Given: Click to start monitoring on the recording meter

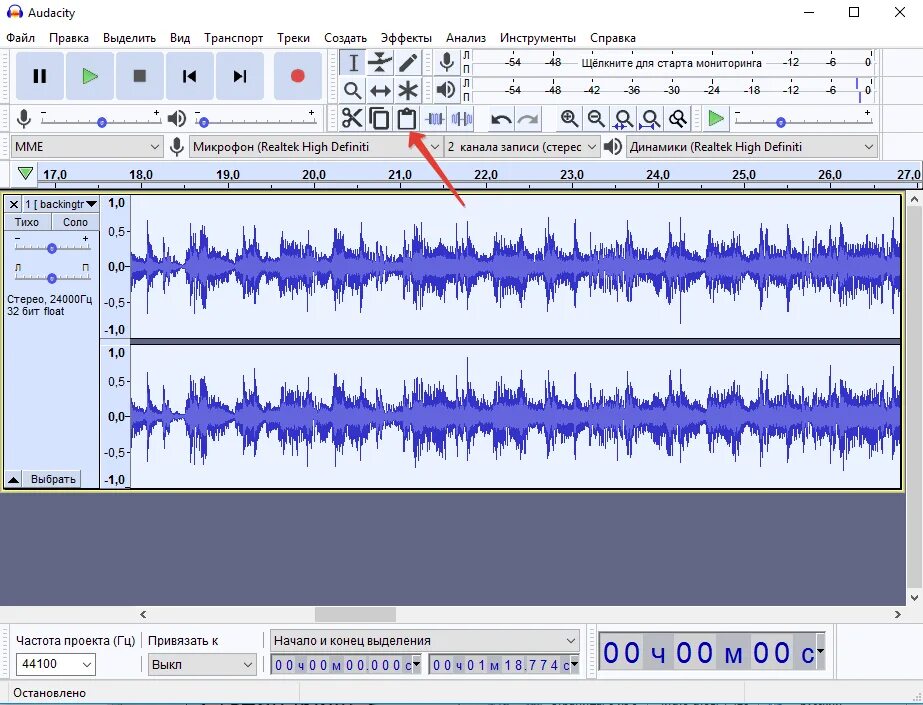Looking at the screenshot, I should pos(672,62).
